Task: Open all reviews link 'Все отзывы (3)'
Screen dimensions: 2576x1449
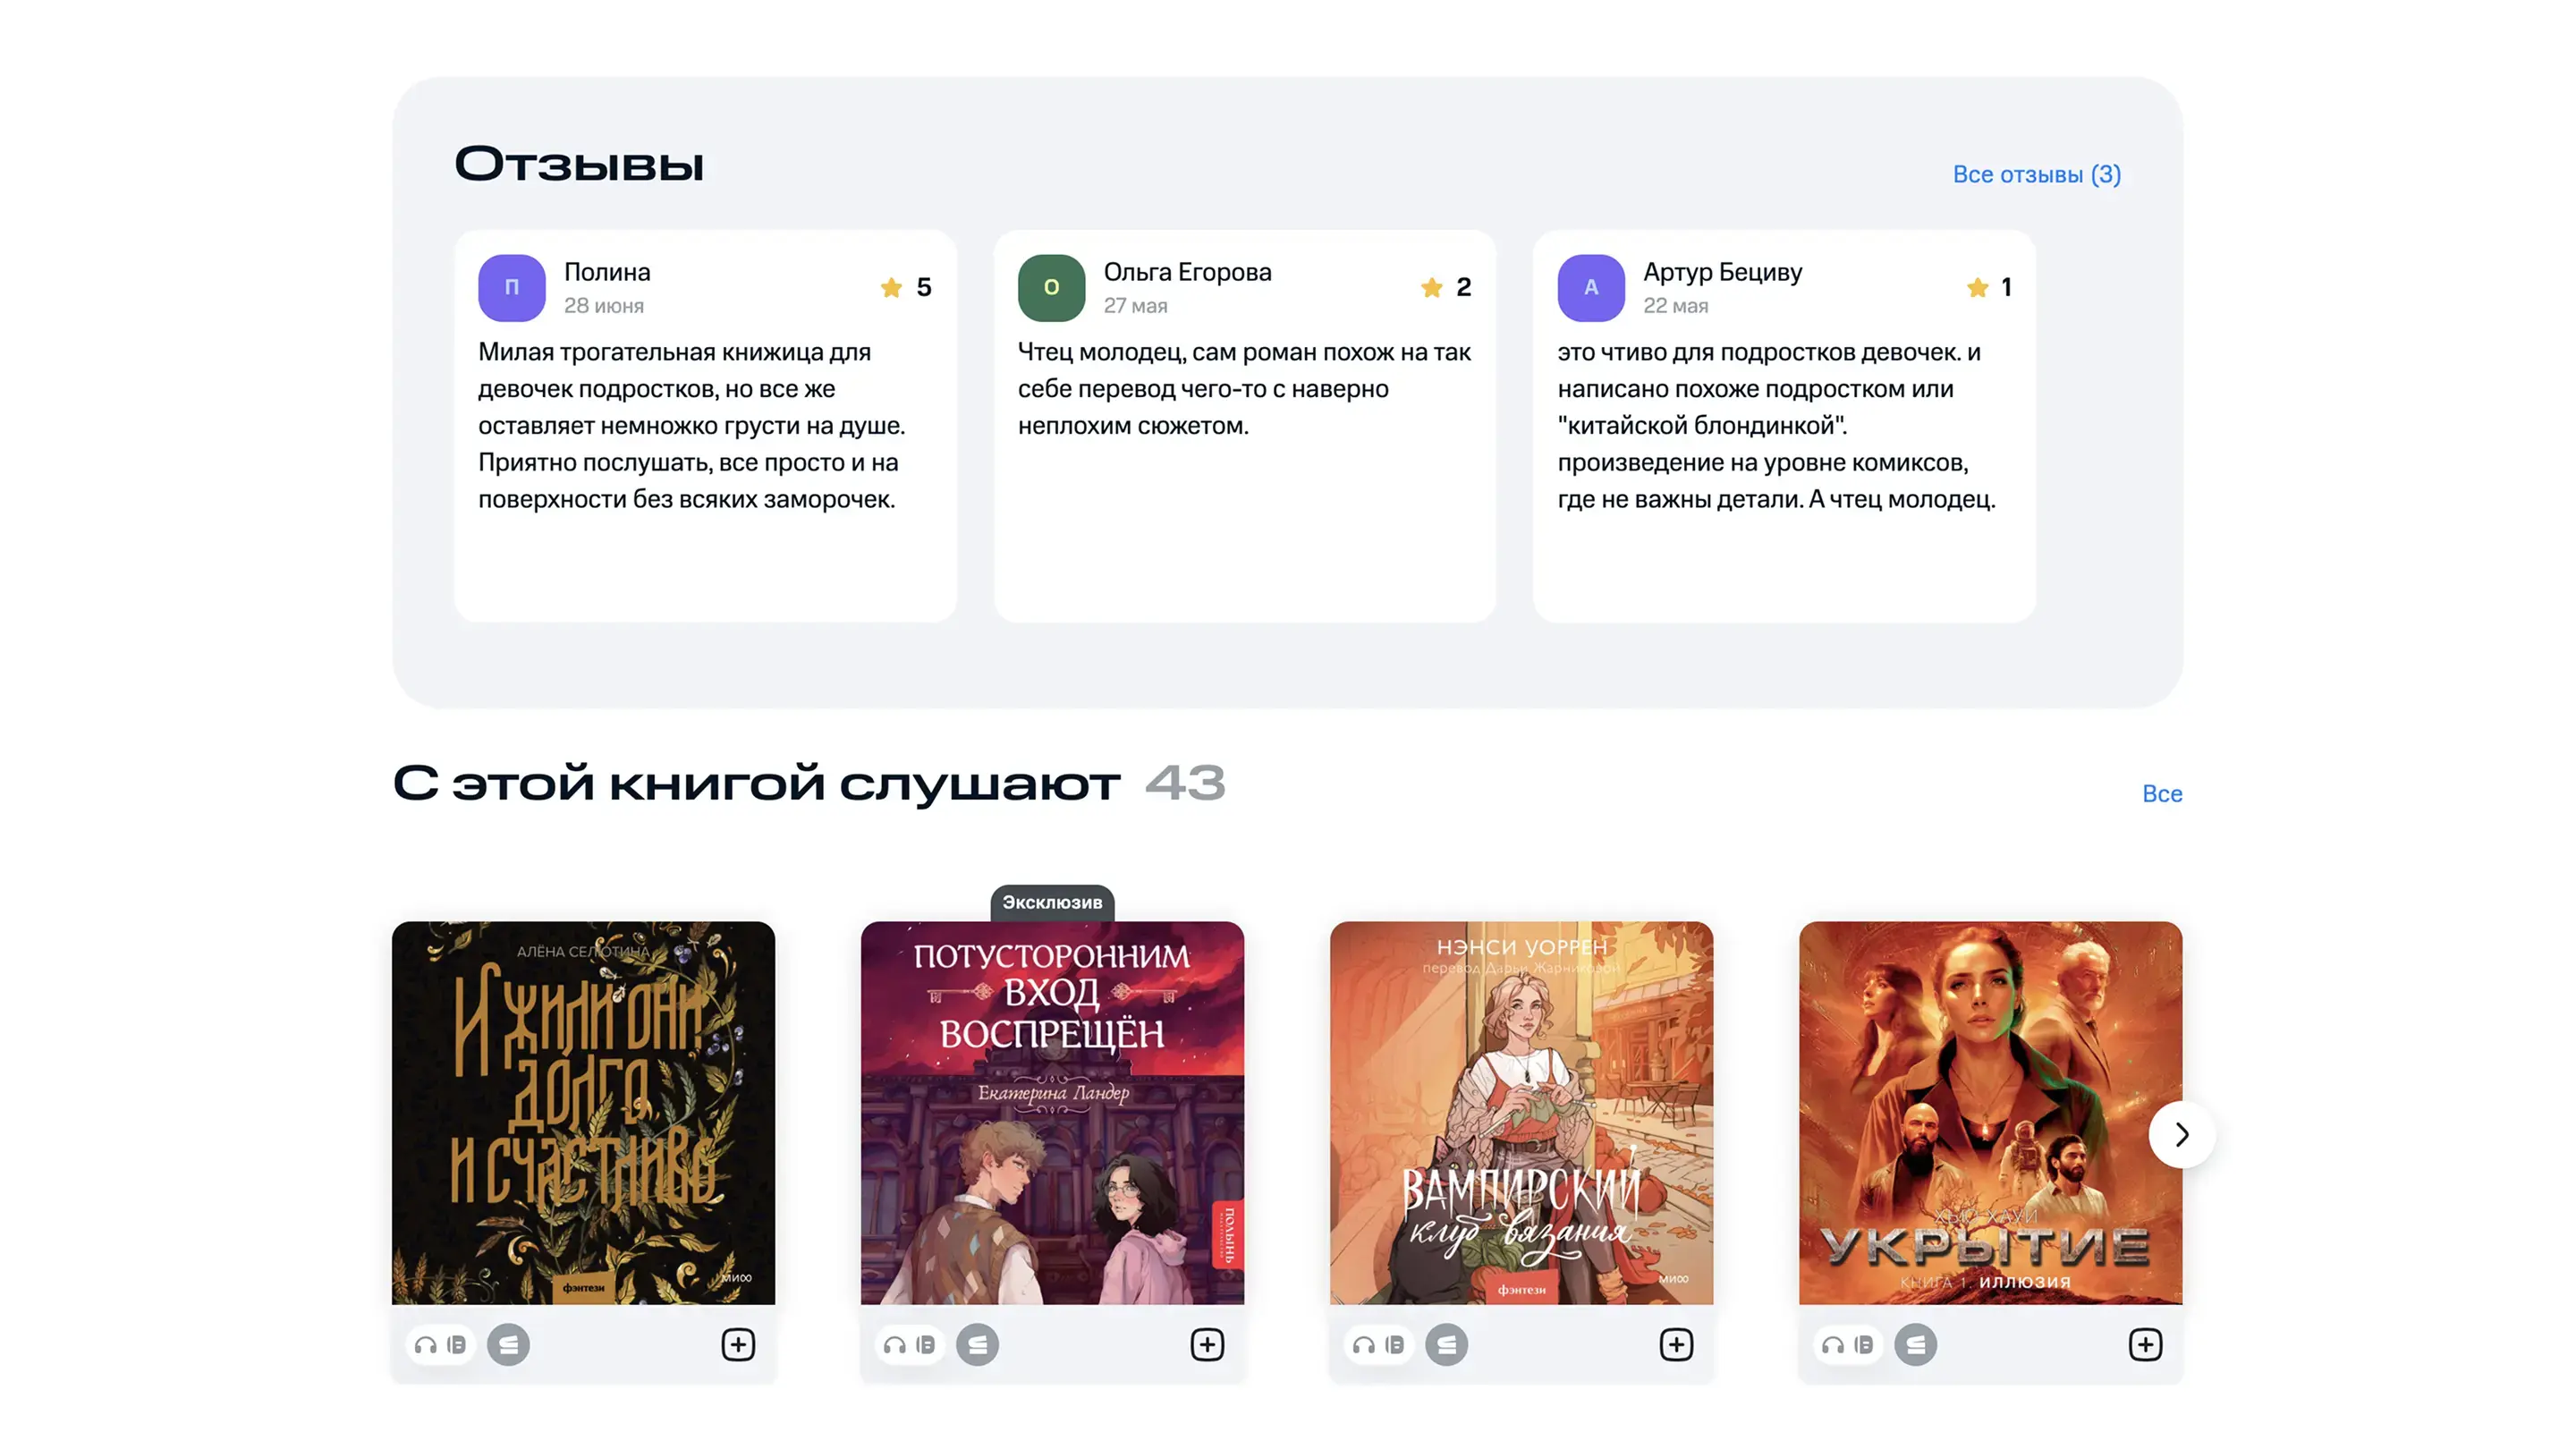Action: click(2036, 174)
